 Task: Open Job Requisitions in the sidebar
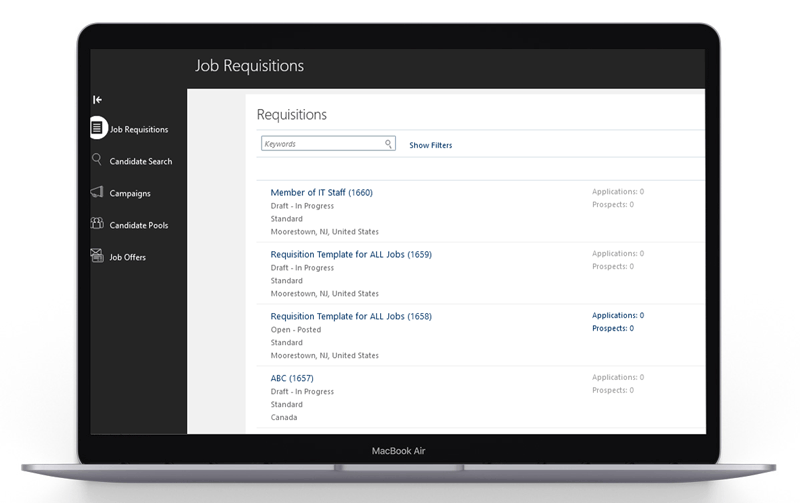click(x=139, y=130)
